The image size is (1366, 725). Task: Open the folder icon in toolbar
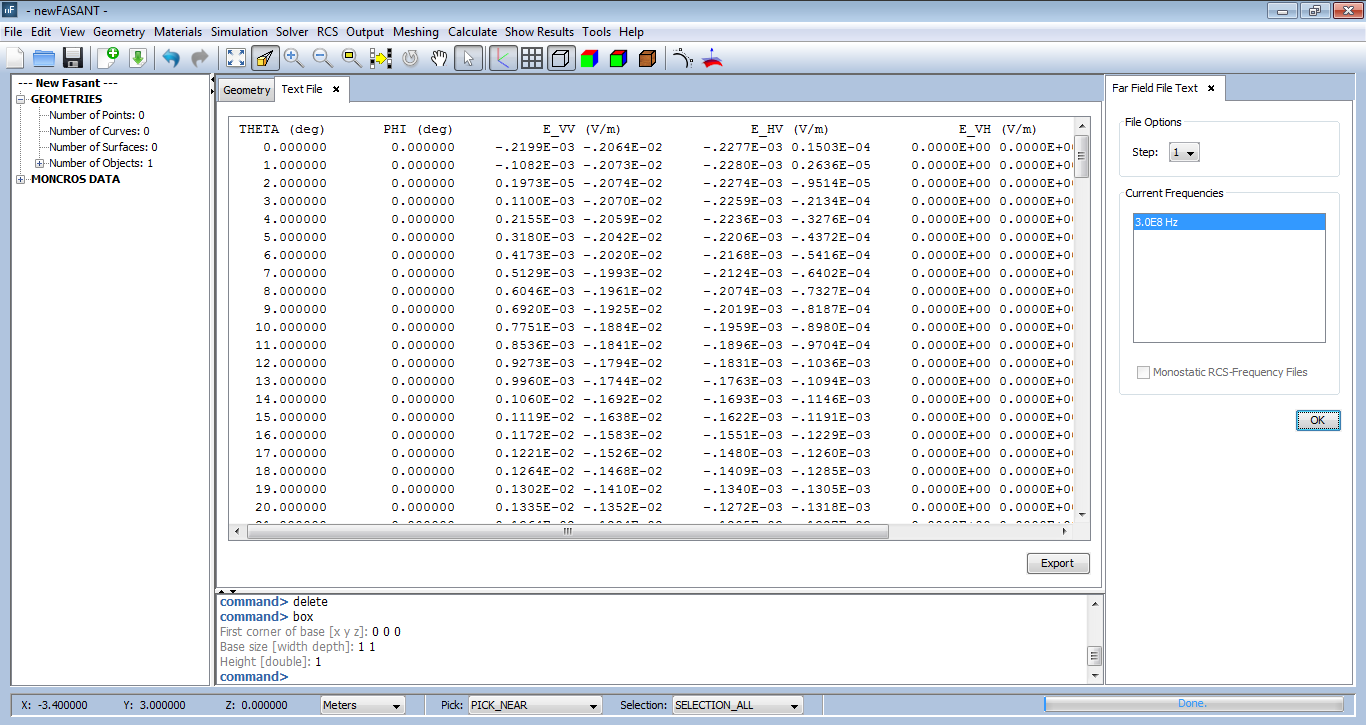[43, 58]
